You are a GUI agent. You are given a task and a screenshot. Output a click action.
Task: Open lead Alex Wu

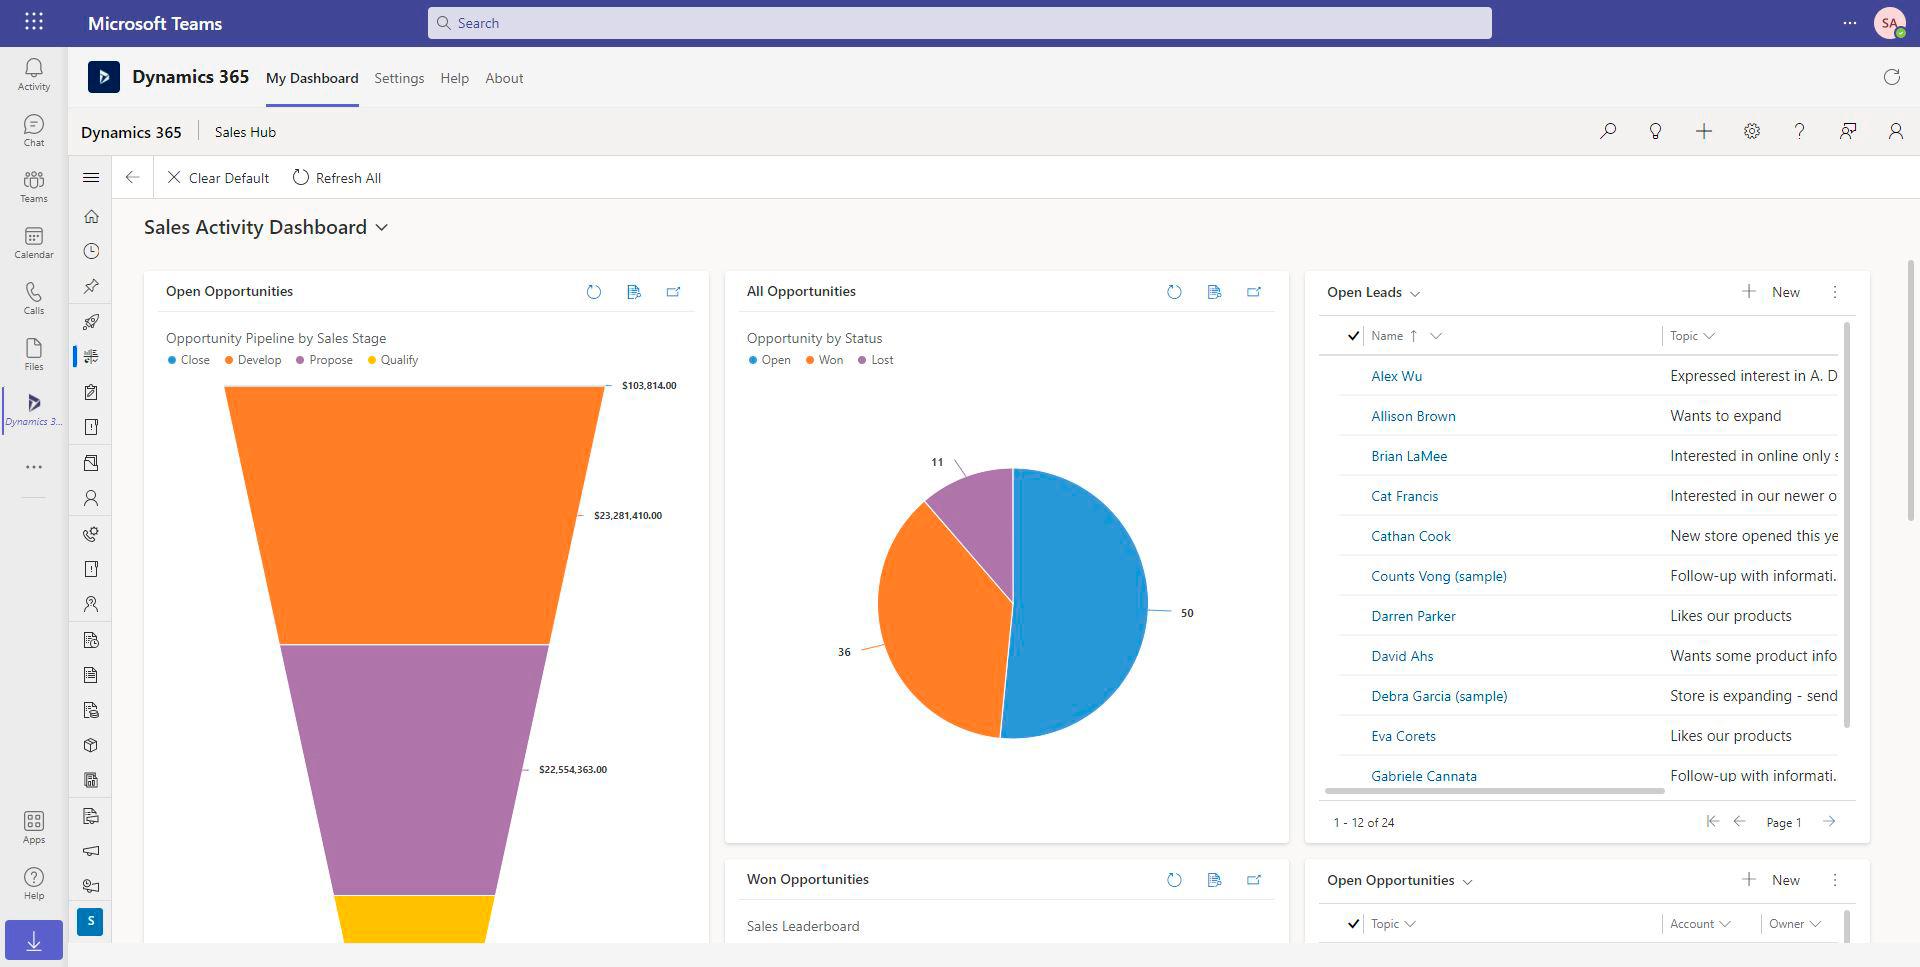point(1396,376)
